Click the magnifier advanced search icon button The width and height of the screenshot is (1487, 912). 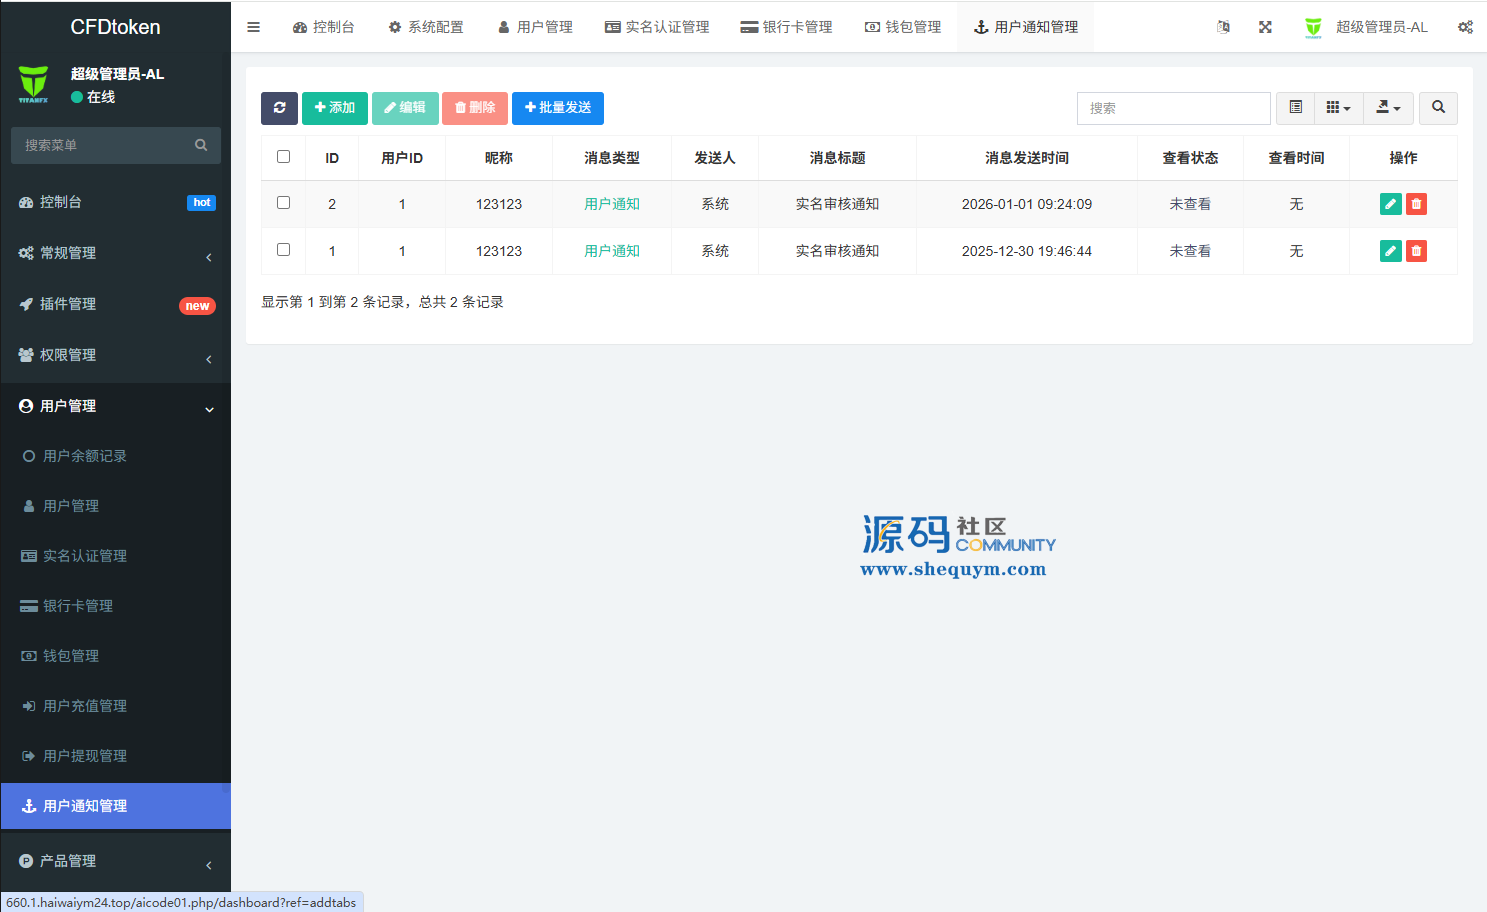click(x=1438, y=108)
